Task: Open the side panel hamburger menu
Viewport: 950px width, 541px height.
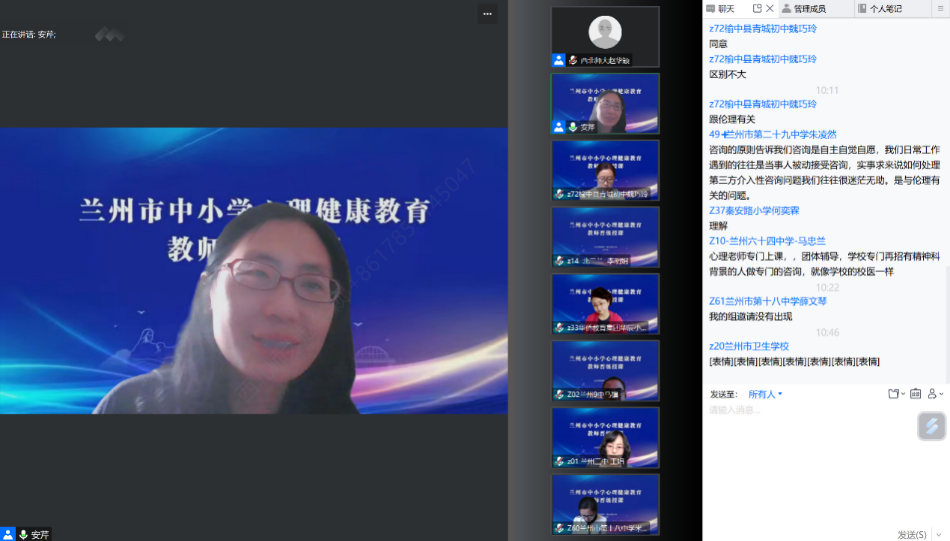Action: pos(939,8)
